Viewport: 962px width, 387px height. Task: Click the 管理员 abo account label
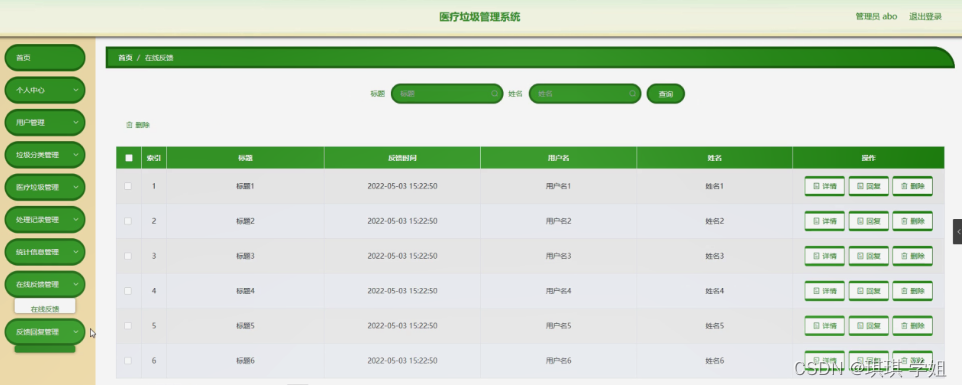pos(876,17)
